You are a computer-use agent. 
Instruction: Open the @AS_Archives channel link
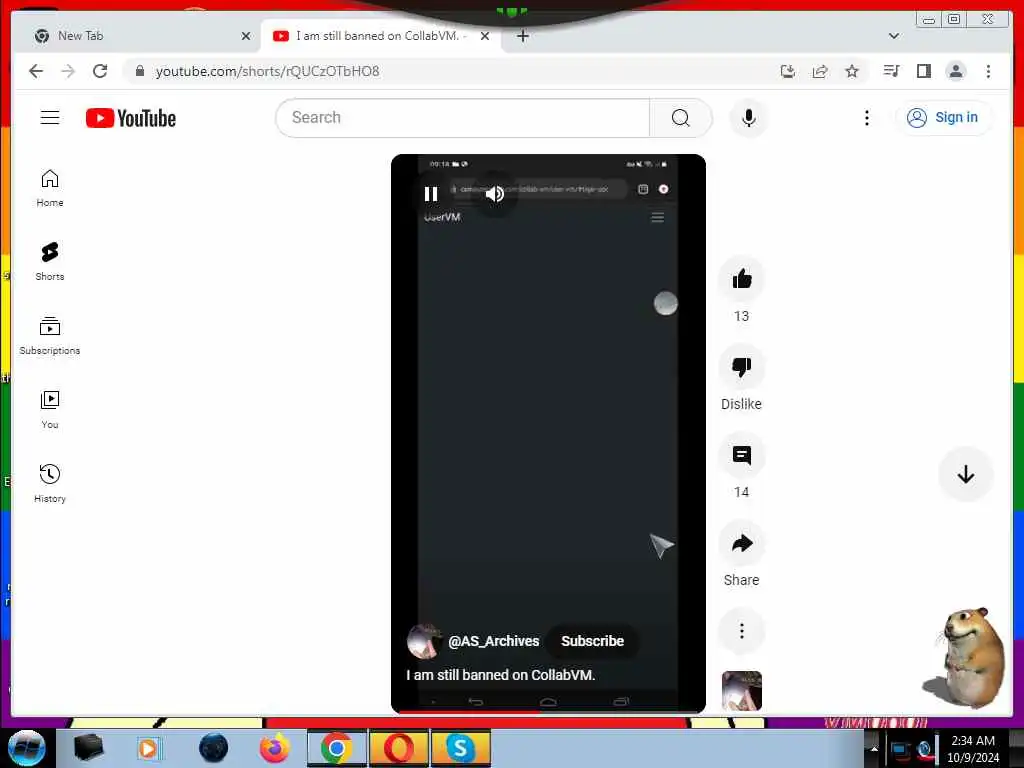[494, 641]
